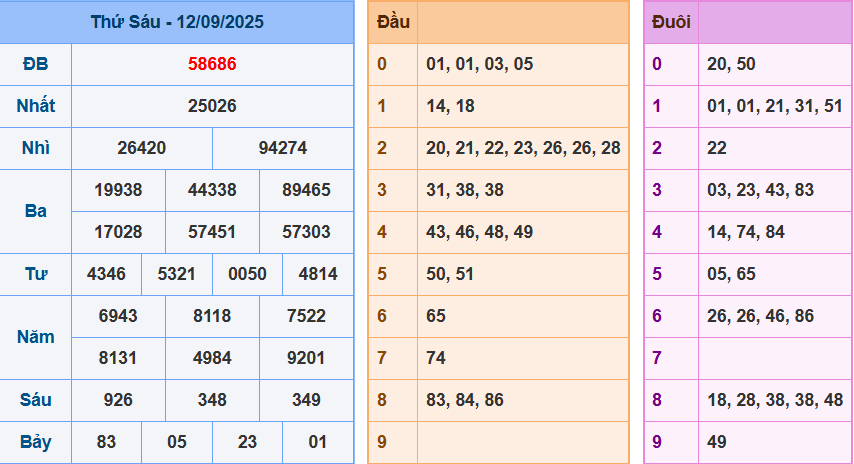Viewport: 854px width, 464px height.
Task: Click the Ba row label
Action: point(35,211)
